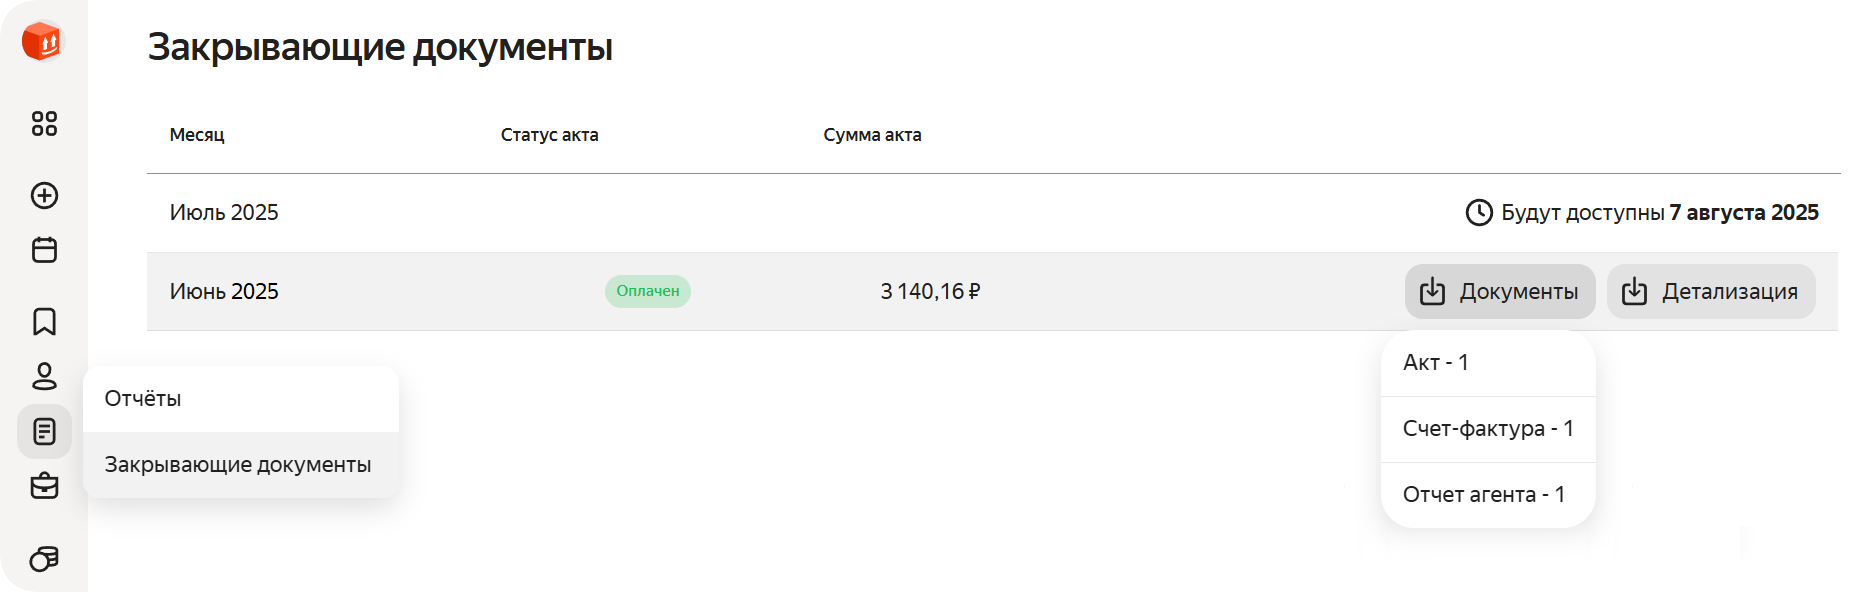Open the Детализация download options
The width and height of the screenshot is (1852, 592).
(x=1711, y=291)
